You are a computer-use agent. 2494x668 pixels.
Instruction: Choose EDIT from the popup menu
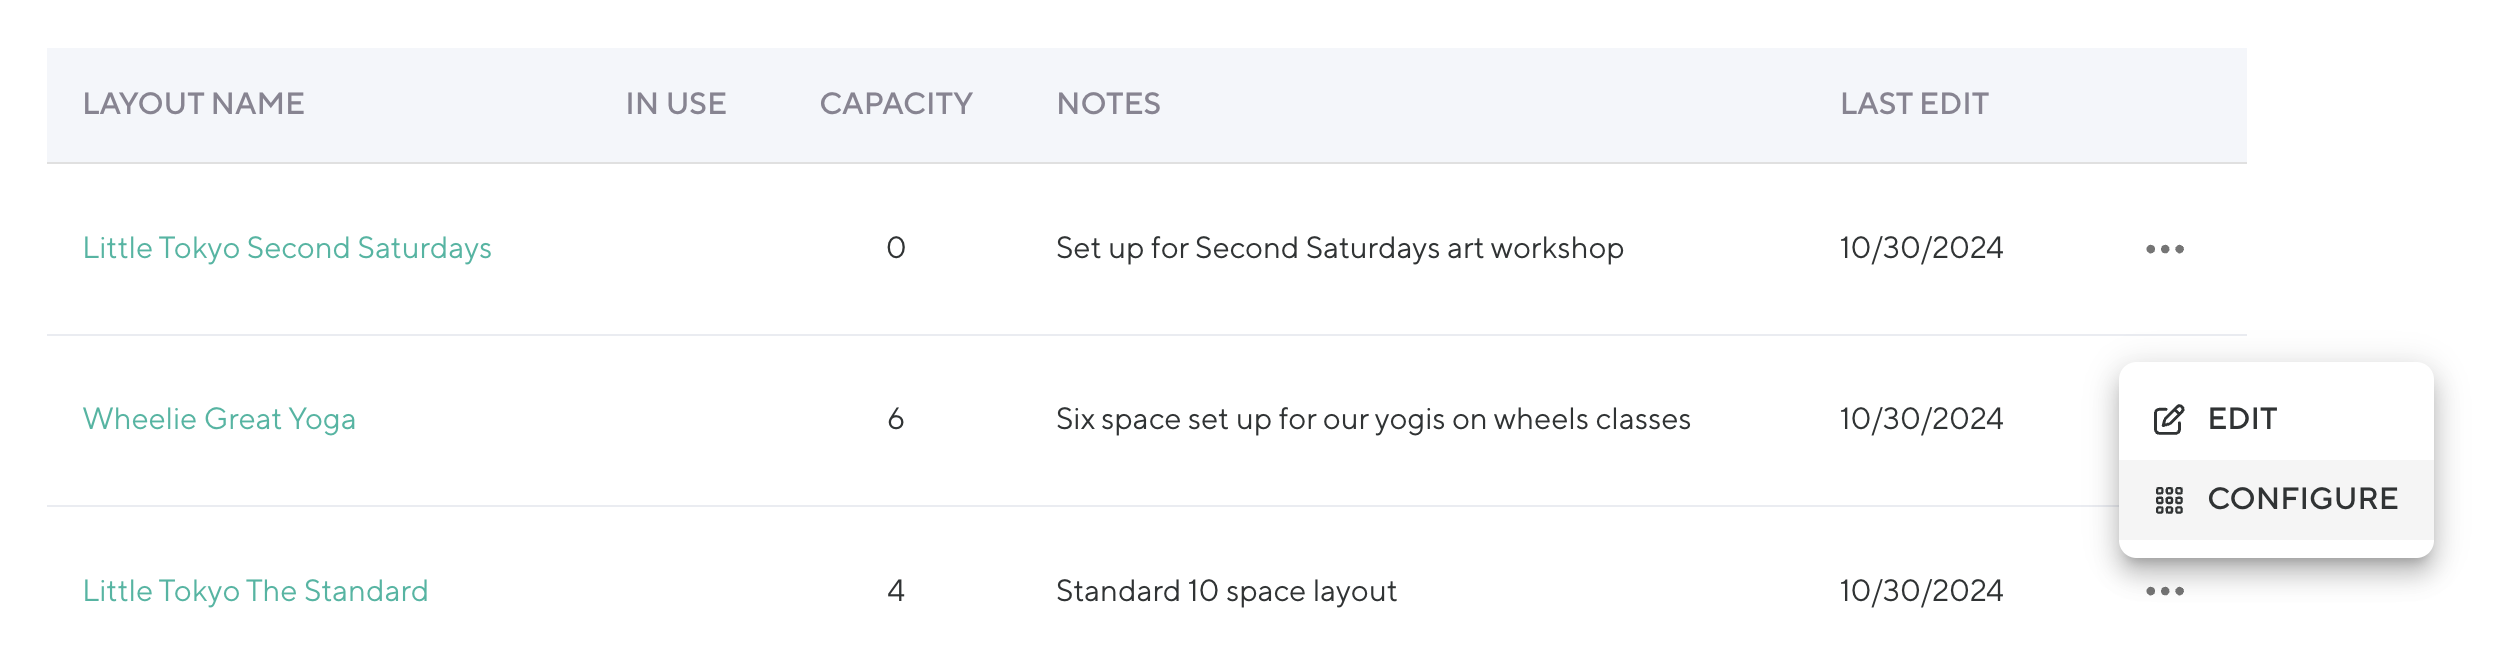point(2242,419)
